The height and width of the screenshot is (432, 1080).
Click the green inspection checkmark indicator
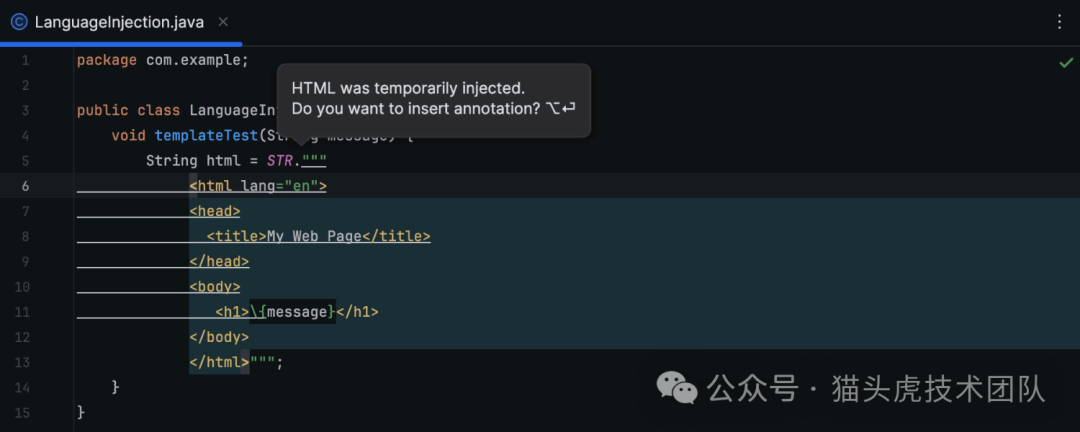click(1066, 63)
